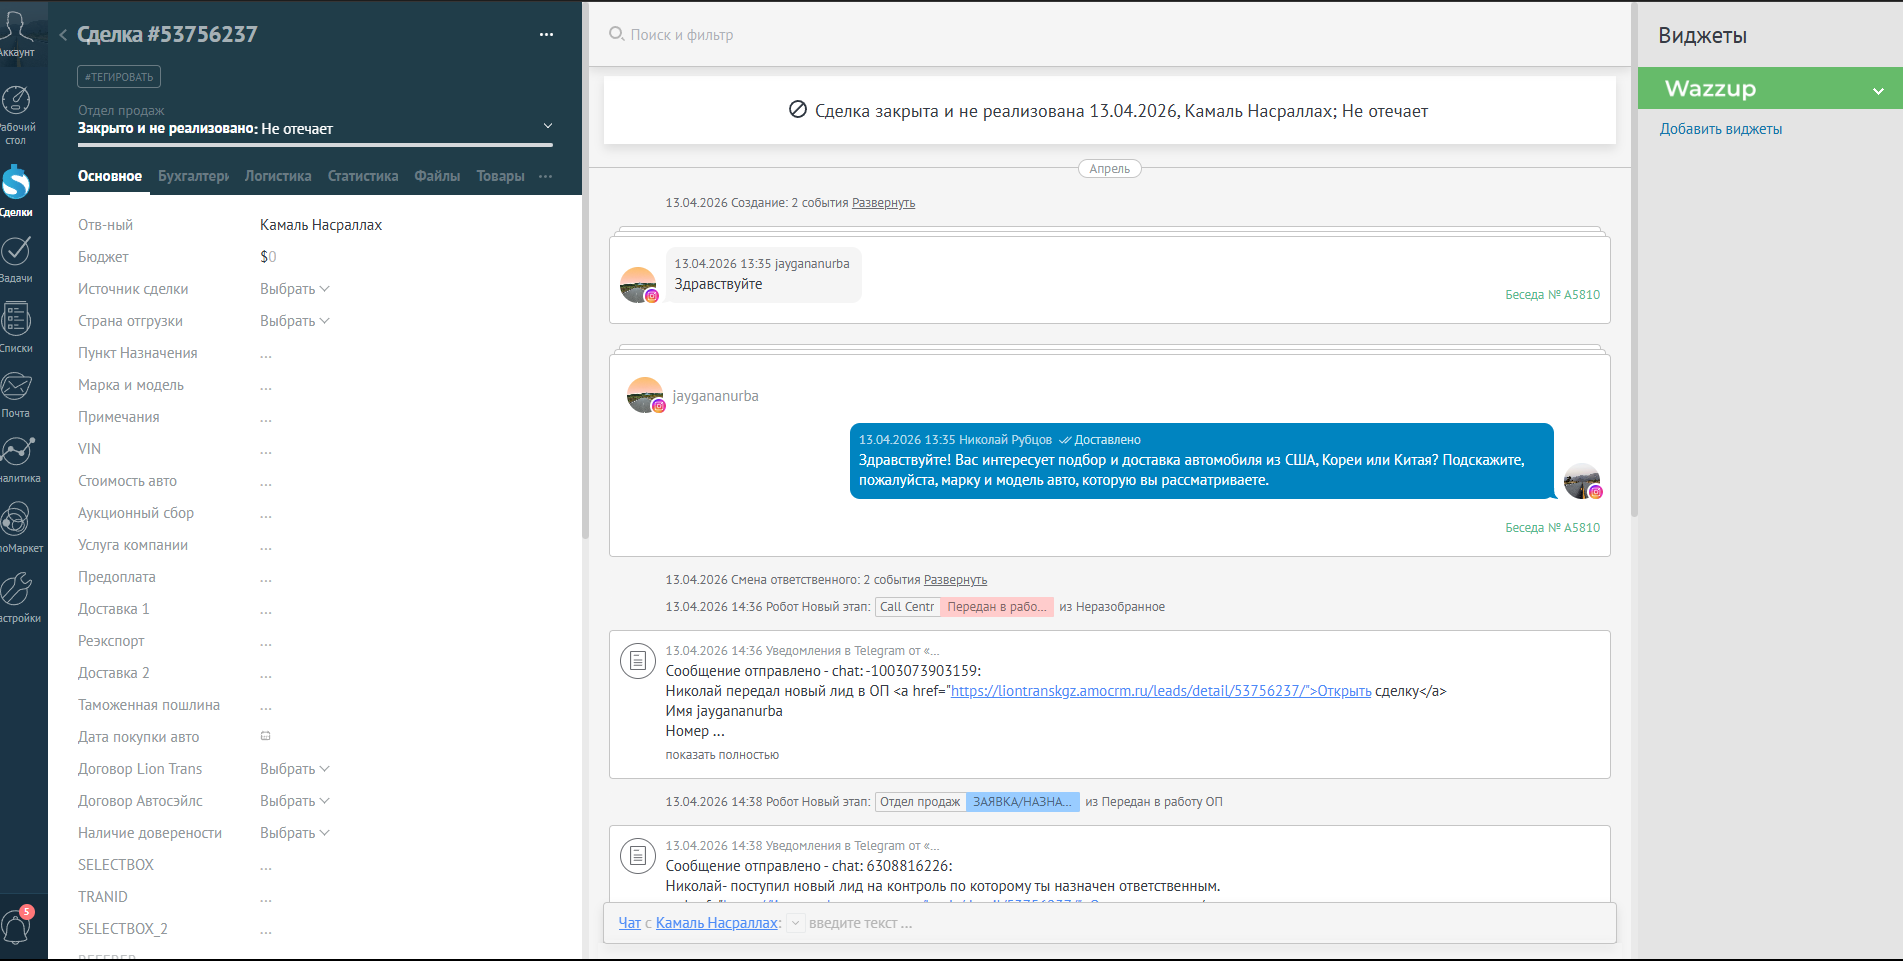Click sender avatar next to blue message bubble
Screen dimensions: 1903x961
1582,481
